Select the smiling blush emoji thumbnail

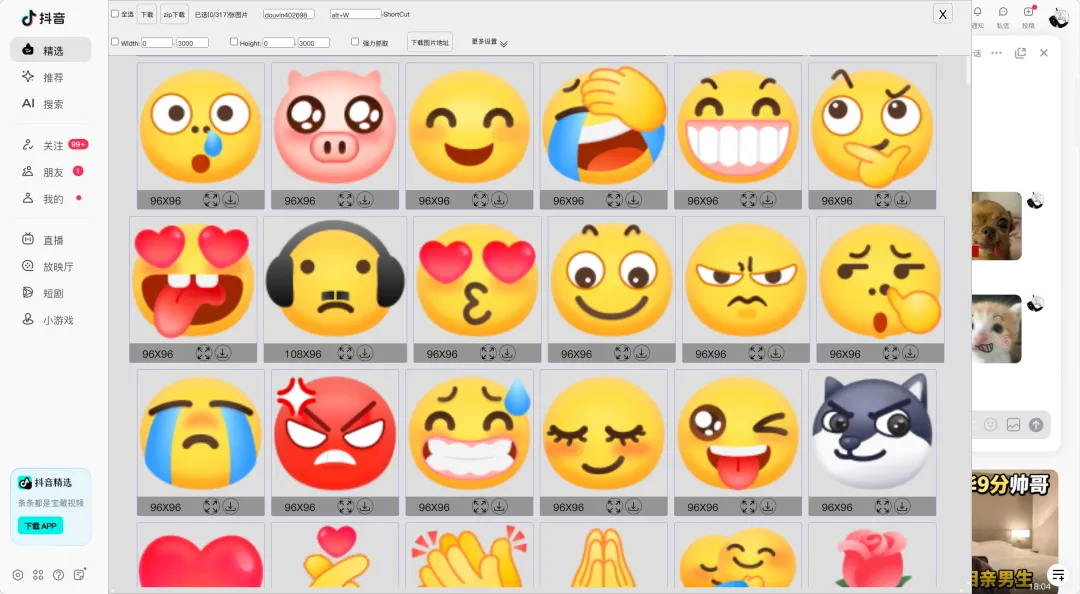point(469,127)
